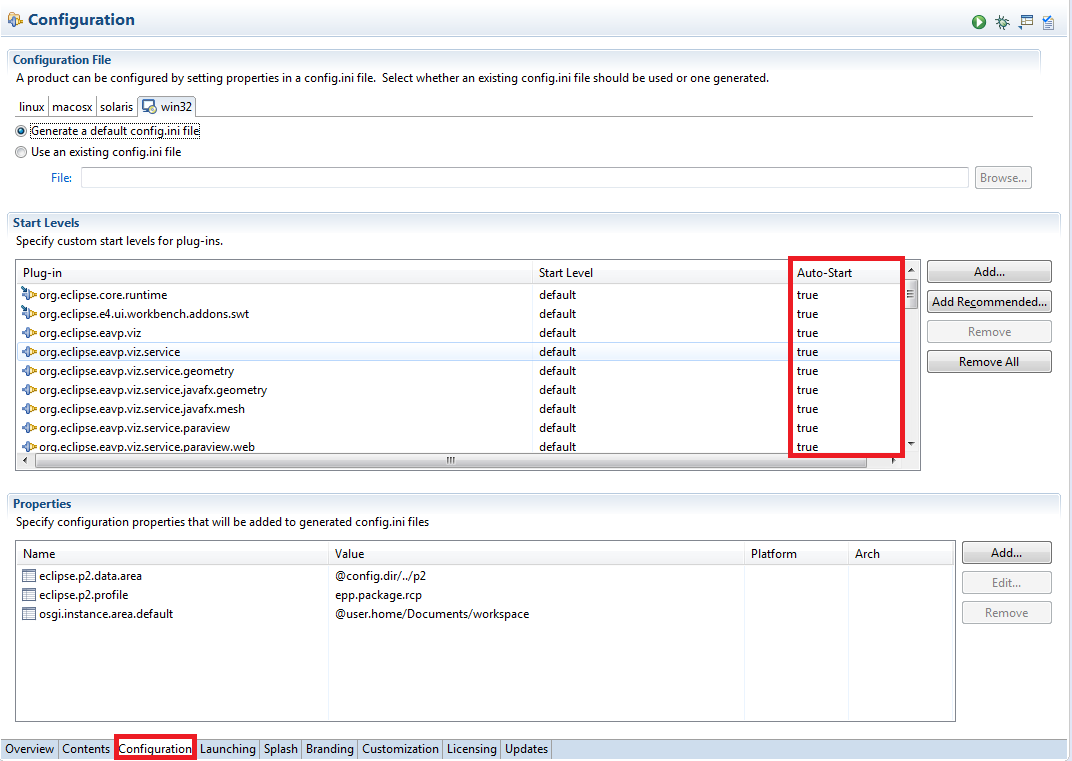This screenshot has width=1072, height=761.
Task: Open the Contents editor tab
Action: coord(86,749)
